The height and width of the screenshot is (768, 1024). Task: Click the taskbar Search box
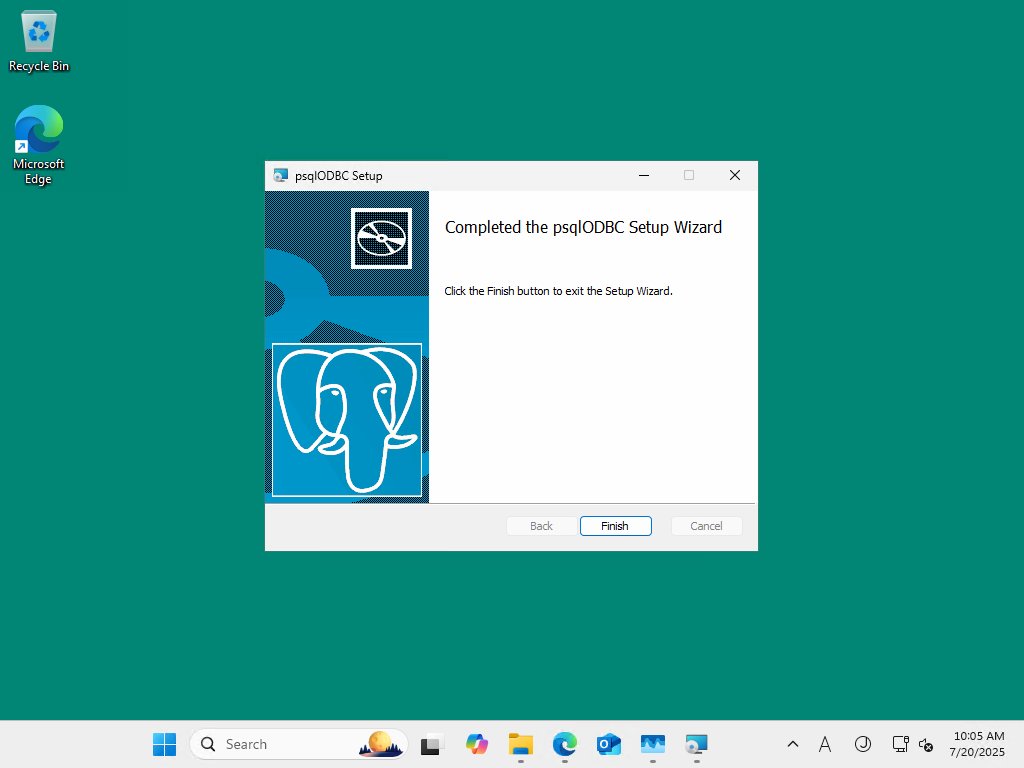click(x=299, y=744)
